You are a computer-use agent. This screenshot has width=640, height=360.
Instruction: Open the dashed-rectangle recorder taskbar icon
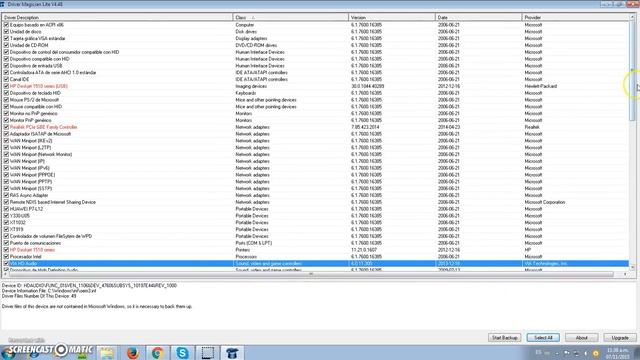pos(207,353)
